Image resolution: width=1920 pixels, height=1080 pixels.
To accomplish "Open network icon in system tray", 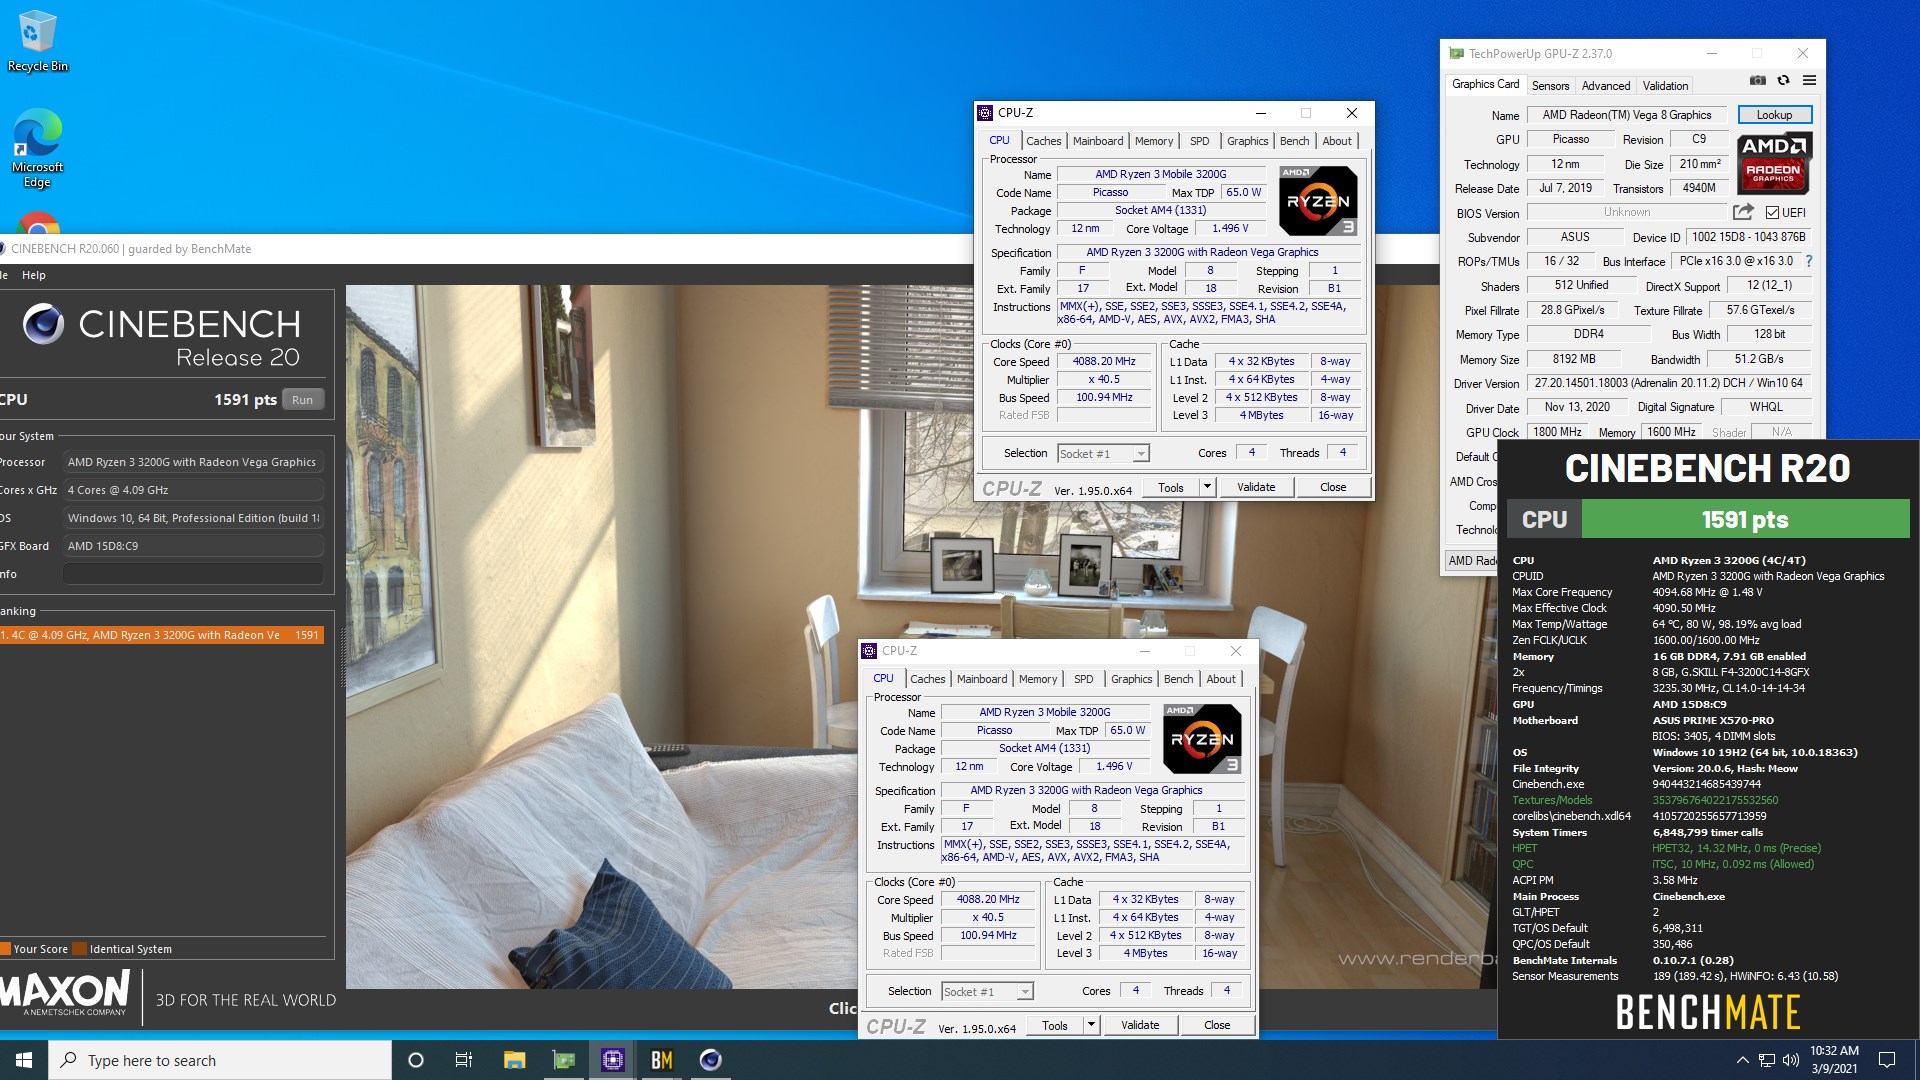I will coord(1767,1060).
